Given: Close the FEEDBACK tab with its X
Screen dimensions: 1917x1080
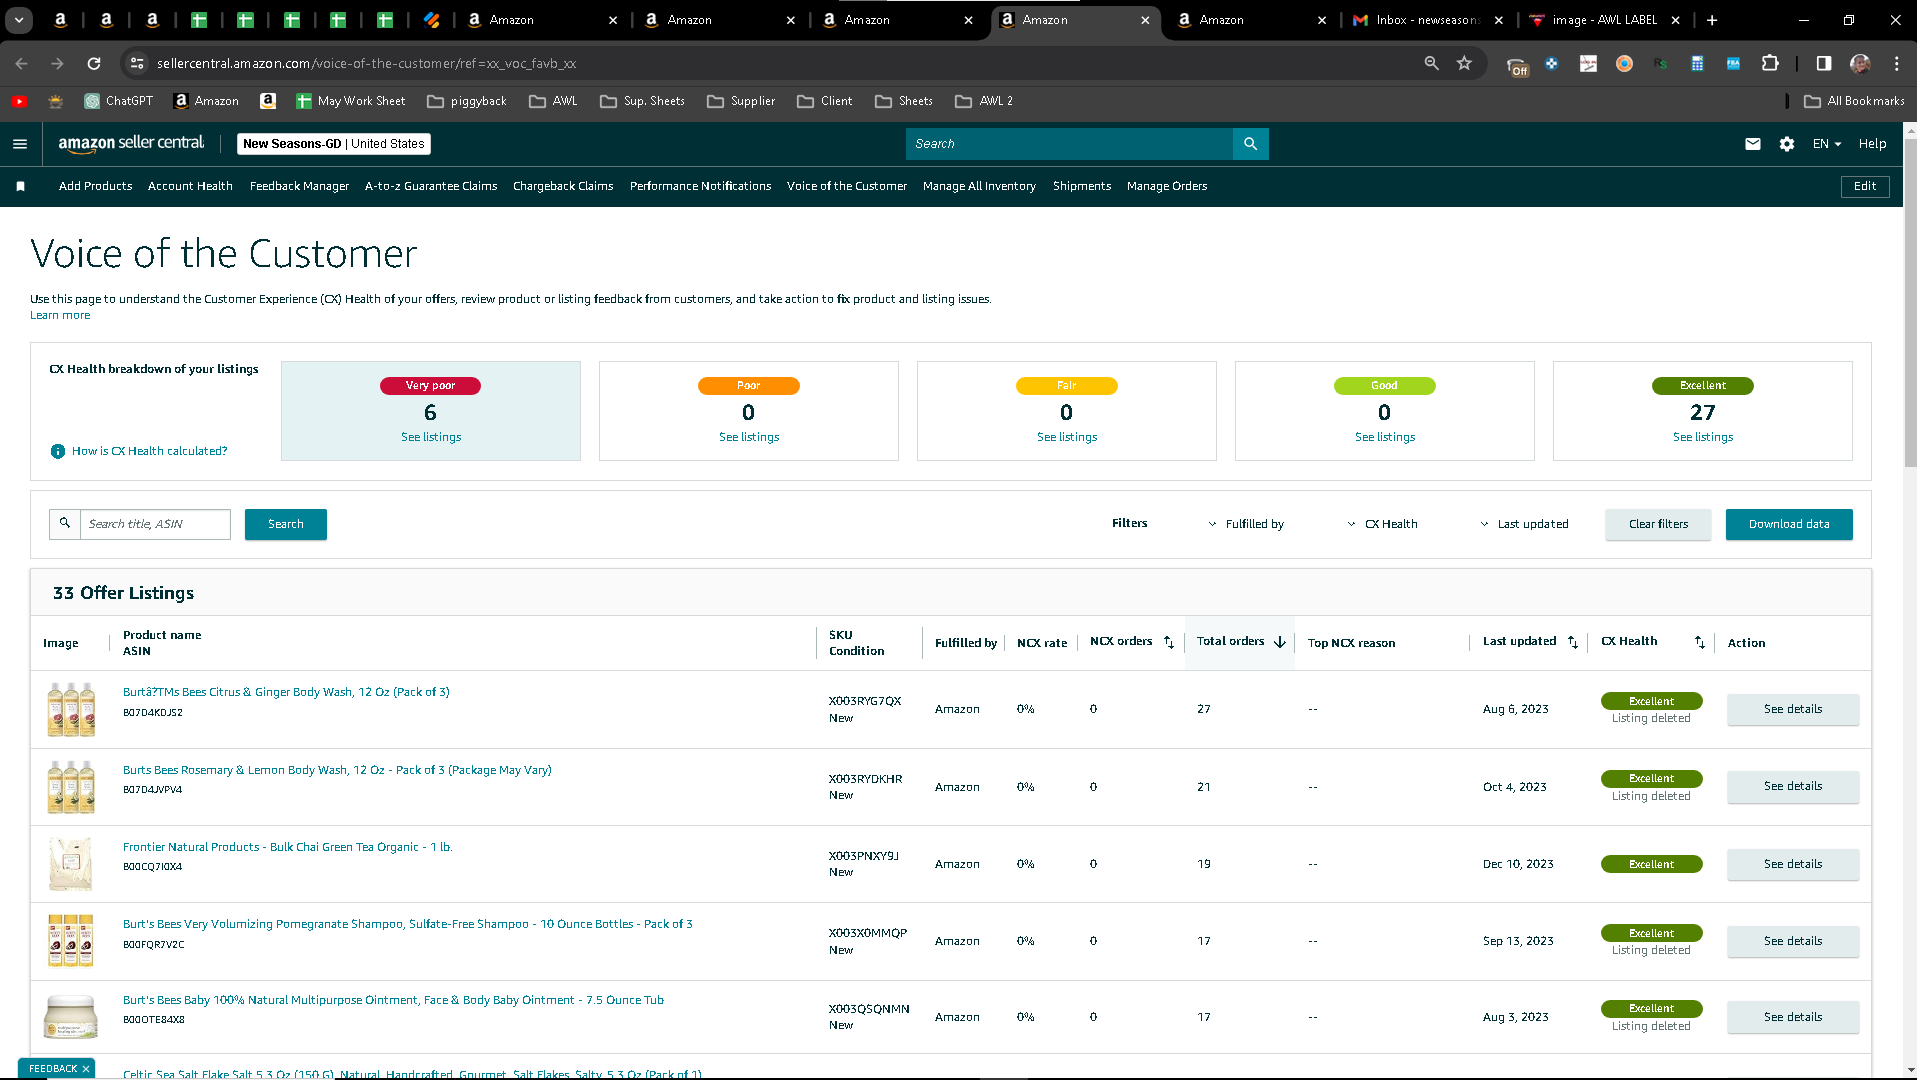Looking at the screenshot, I should coord(86,1069).
